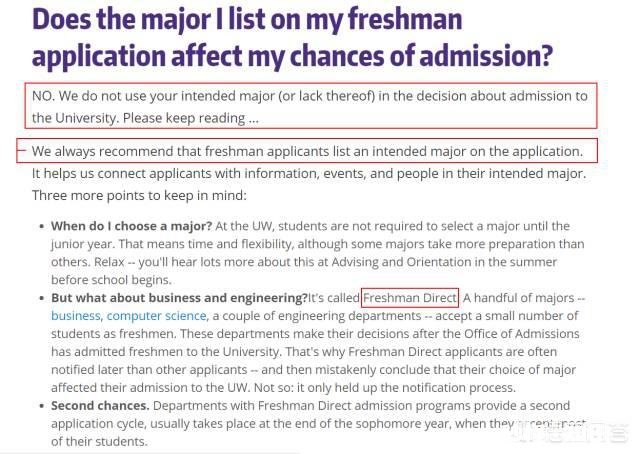The width and height of the screenshot is (640, 454).
Task: Click the "business" hyperlink
Action: point(76,315)
